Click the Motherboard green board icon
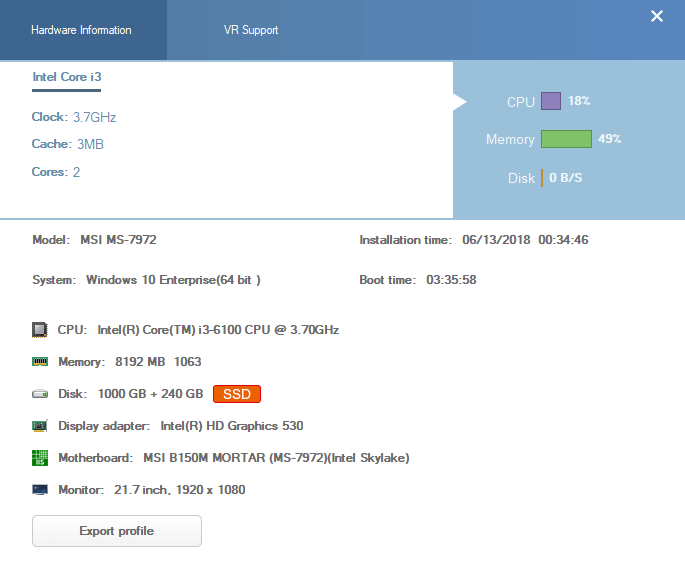The height and width of the screenshot is (565, 685). (40, 458)
